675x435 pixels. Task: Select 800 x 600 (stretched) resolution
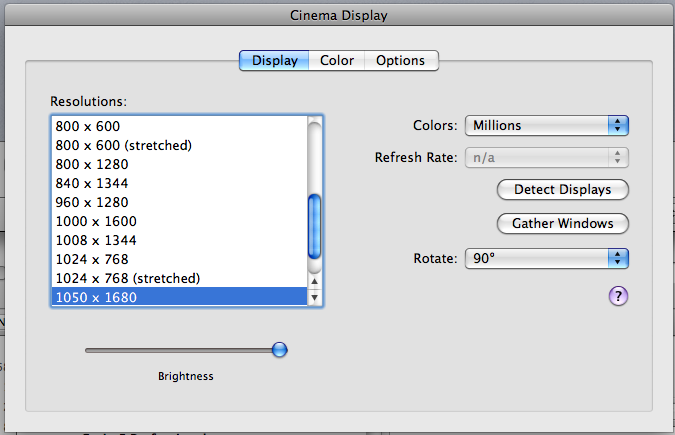180,145
